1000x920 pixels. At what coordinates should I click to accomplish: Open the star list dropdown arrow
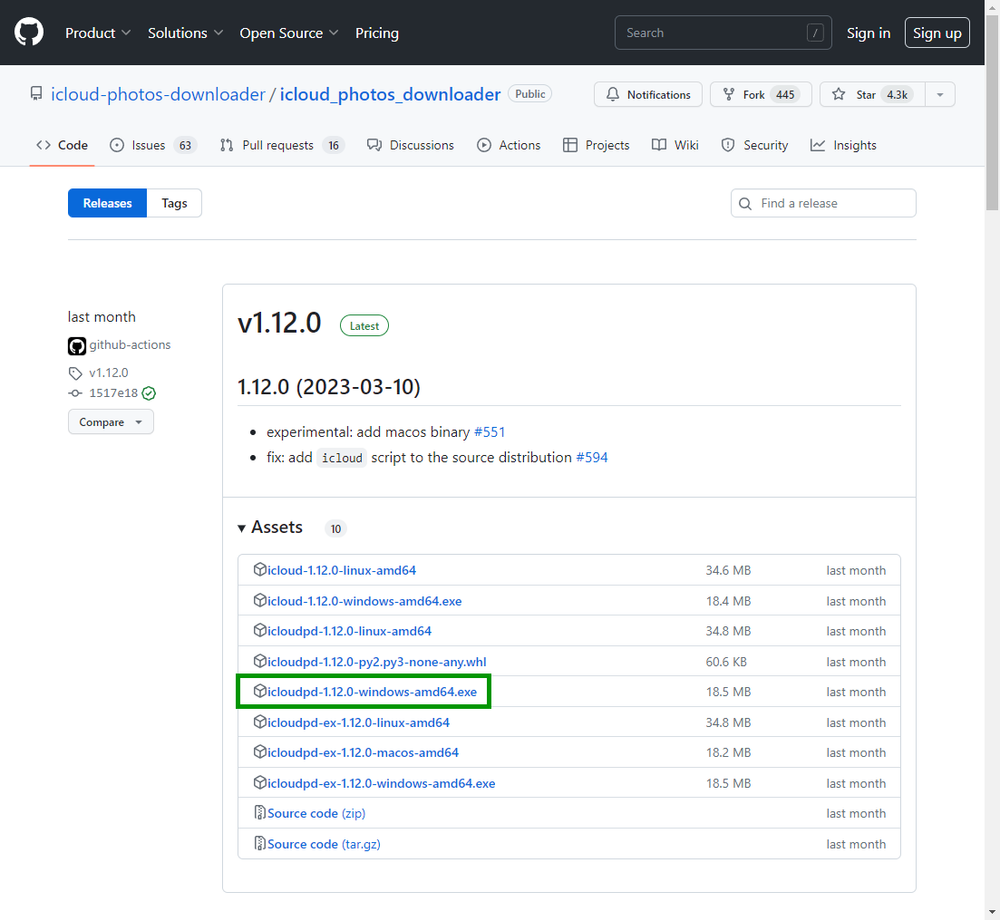pyautogui.click(x=939, y=94)
